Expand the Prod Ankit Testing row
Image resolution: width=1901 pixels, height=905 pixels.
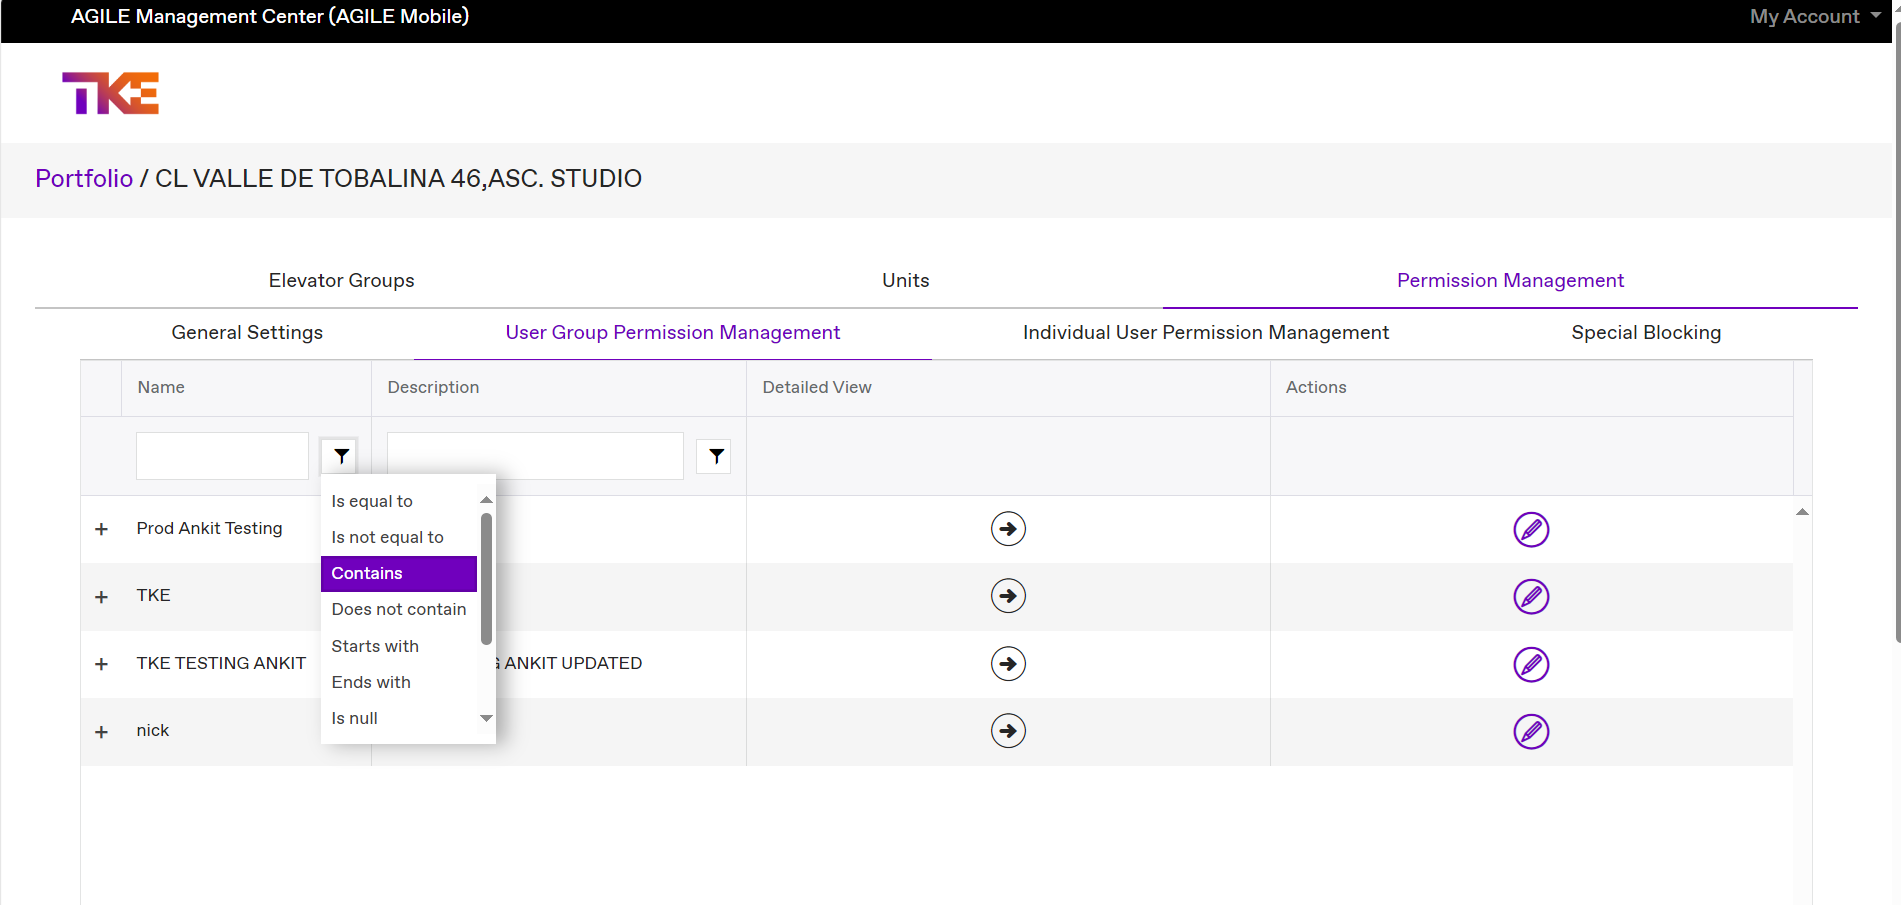[x=101, y=529]
